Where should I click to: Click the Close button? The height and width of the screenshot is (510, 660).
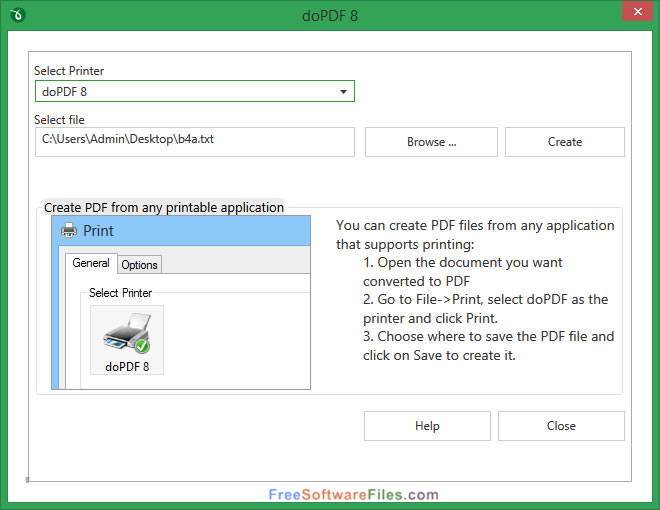click(x=561, y=426)
